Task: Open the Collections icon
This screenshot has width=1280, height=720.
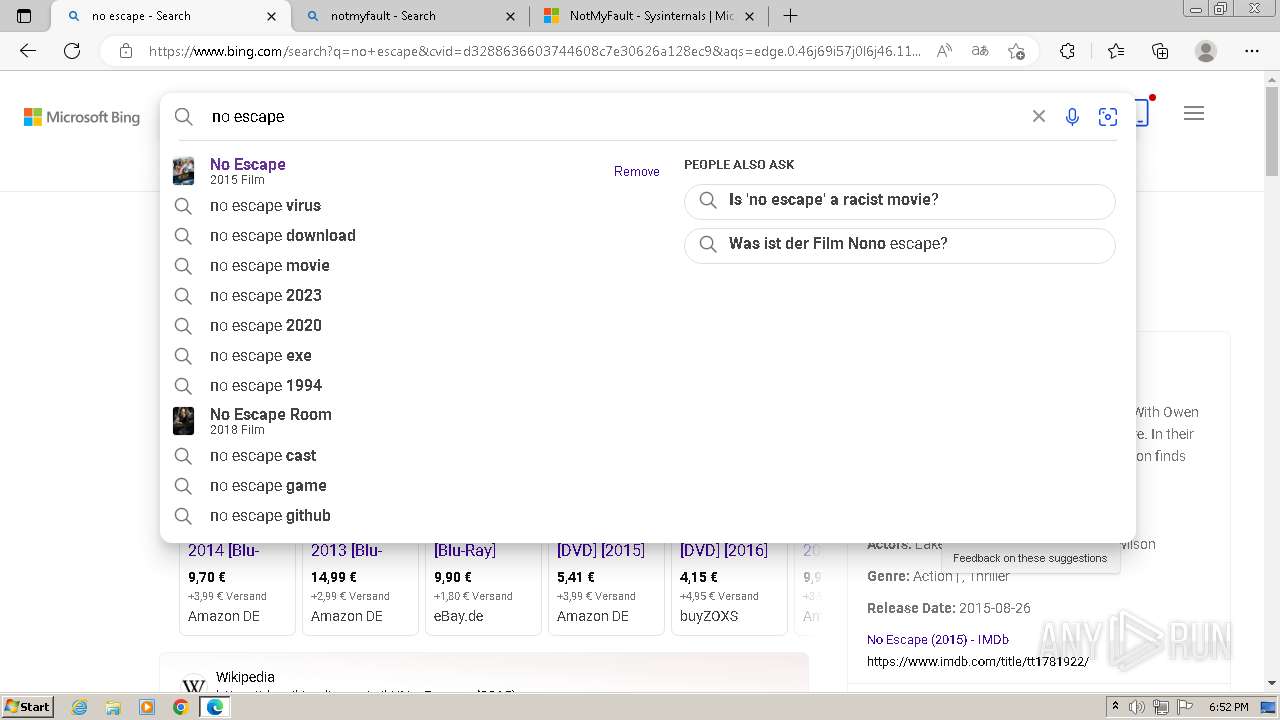Action: click(1160, 51)
